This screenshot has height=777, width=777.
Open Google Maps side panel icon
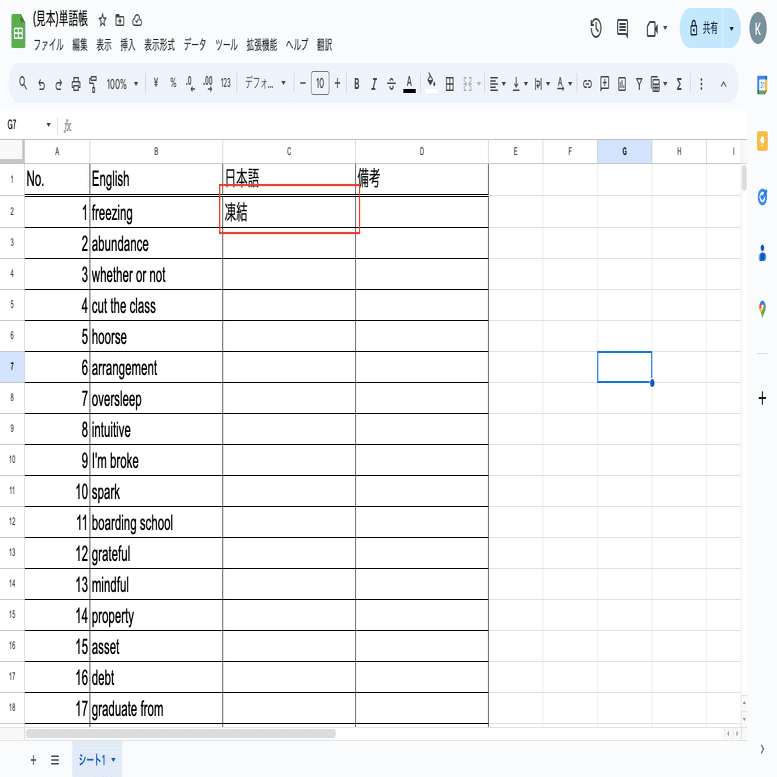pos(762,309)
